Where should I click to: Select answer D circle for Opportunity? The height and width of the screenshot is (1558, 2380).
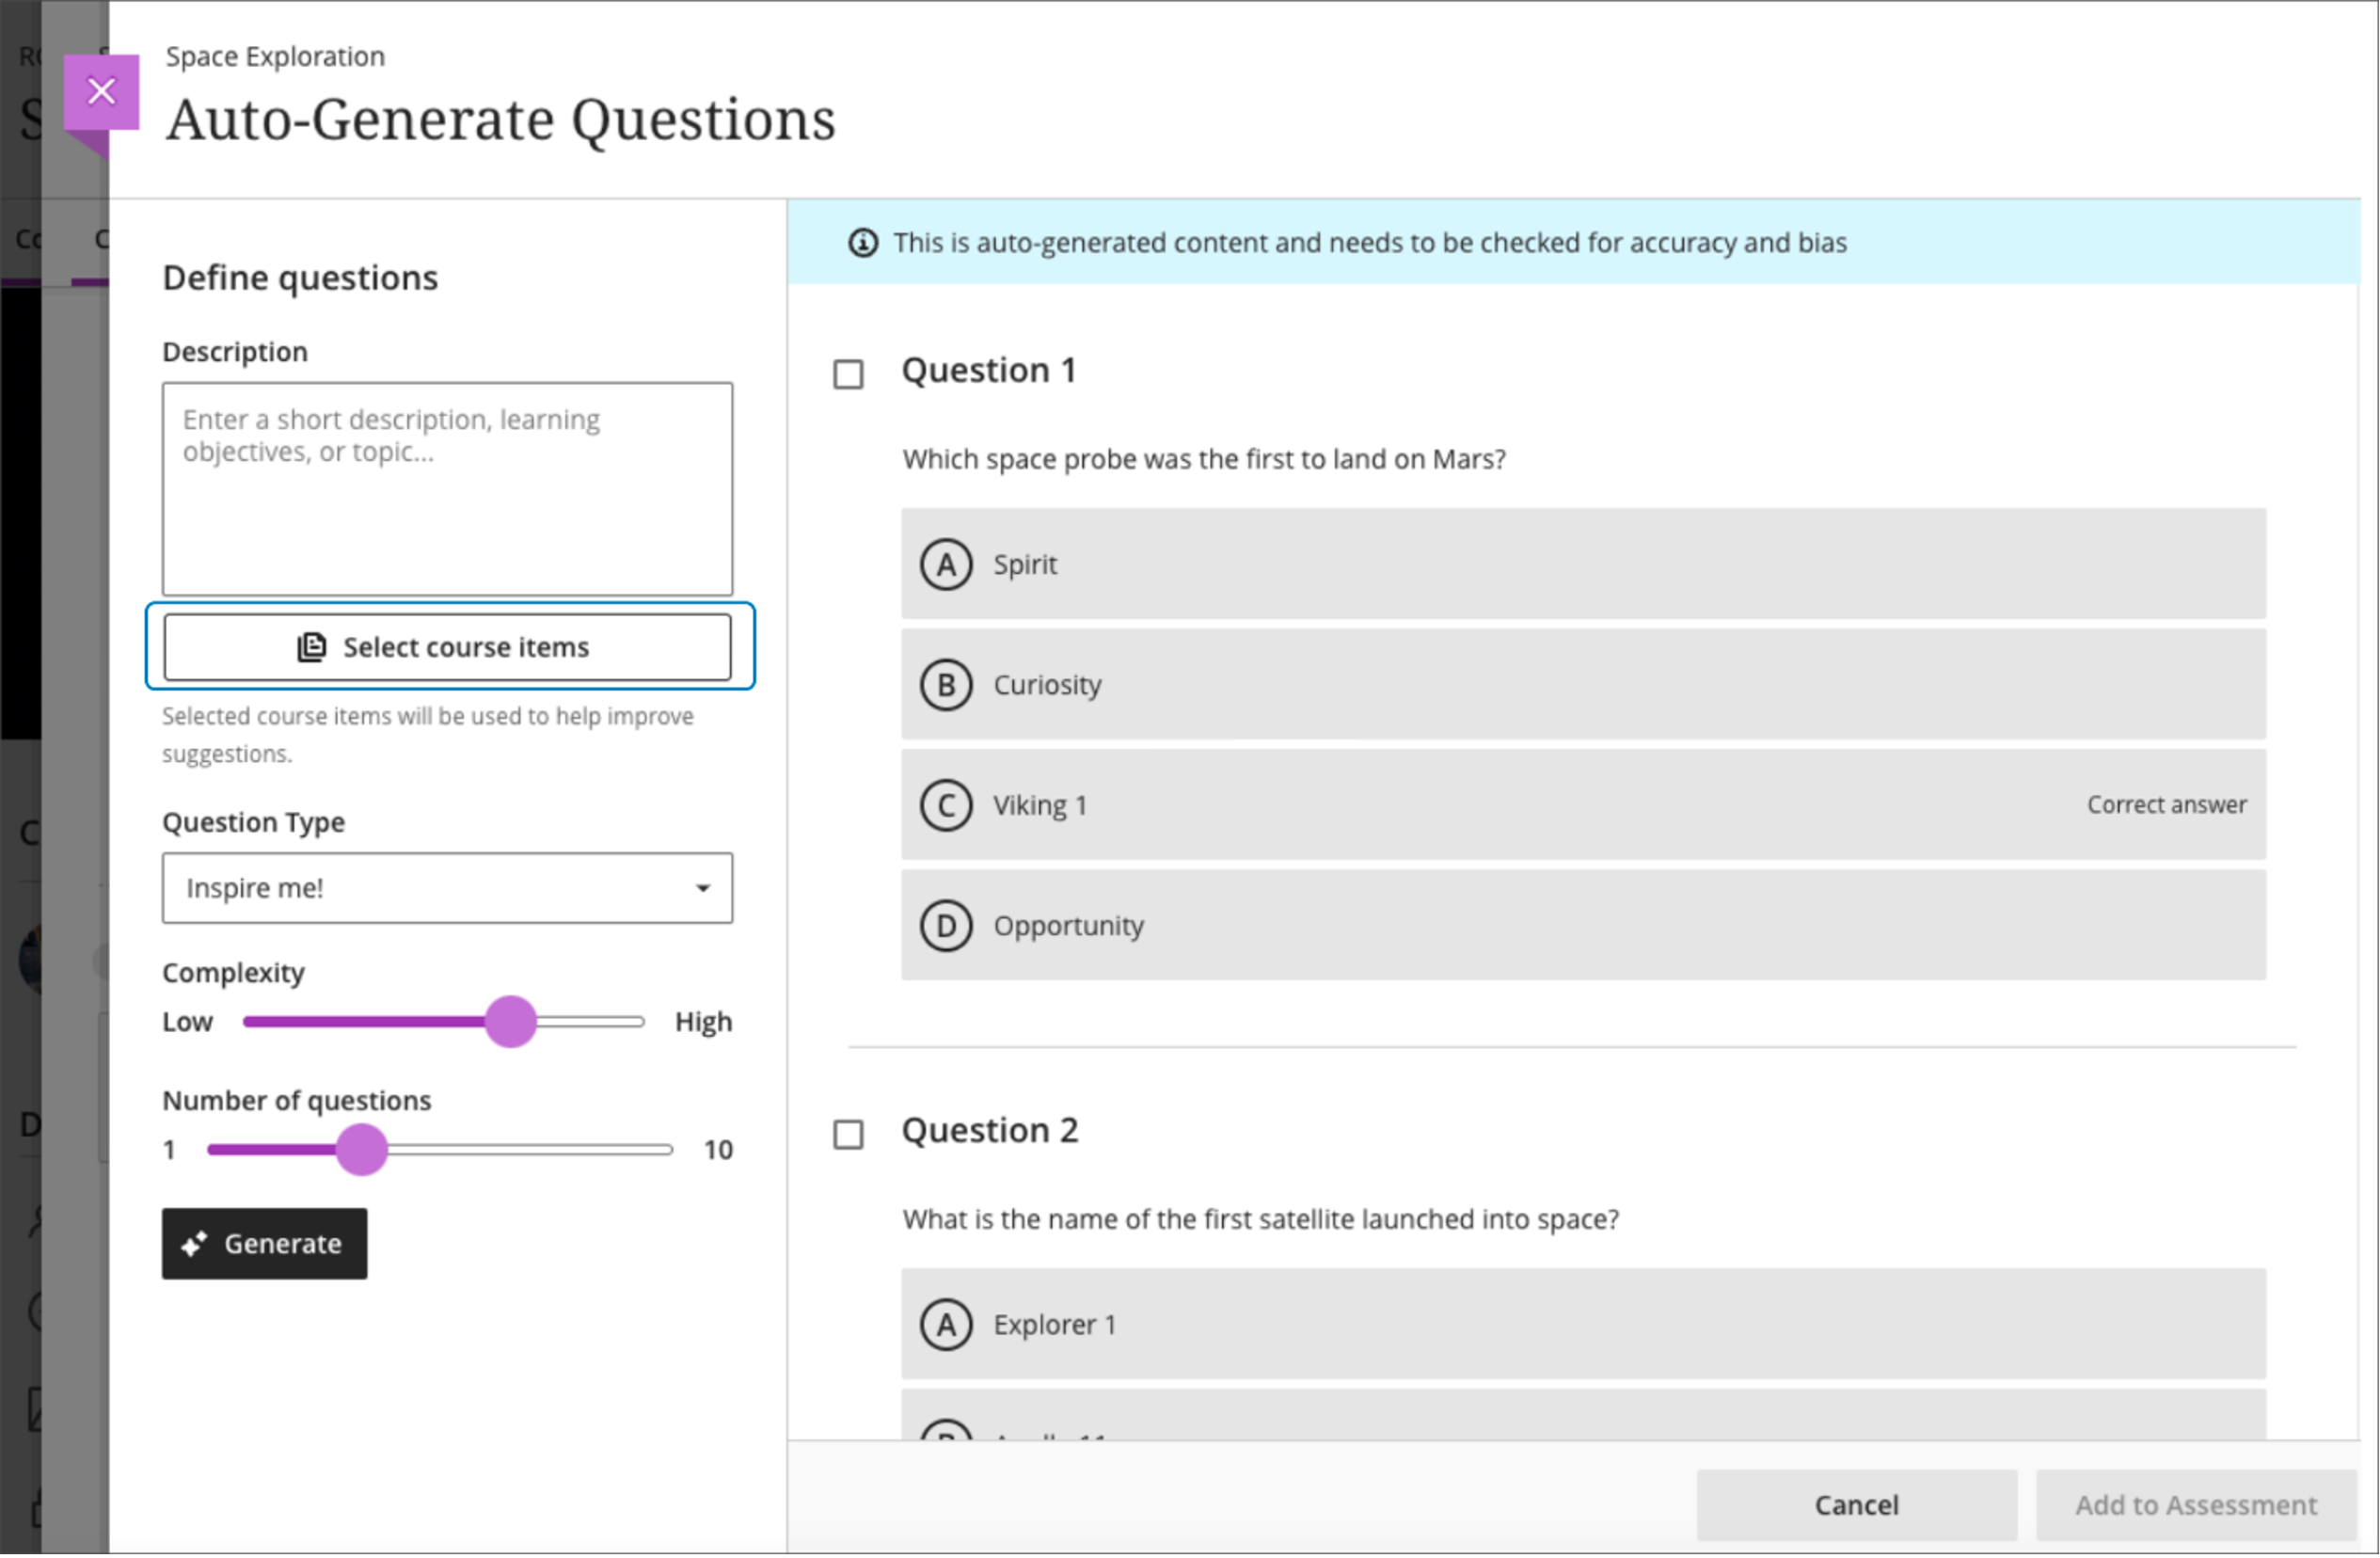tap(945, 925)
